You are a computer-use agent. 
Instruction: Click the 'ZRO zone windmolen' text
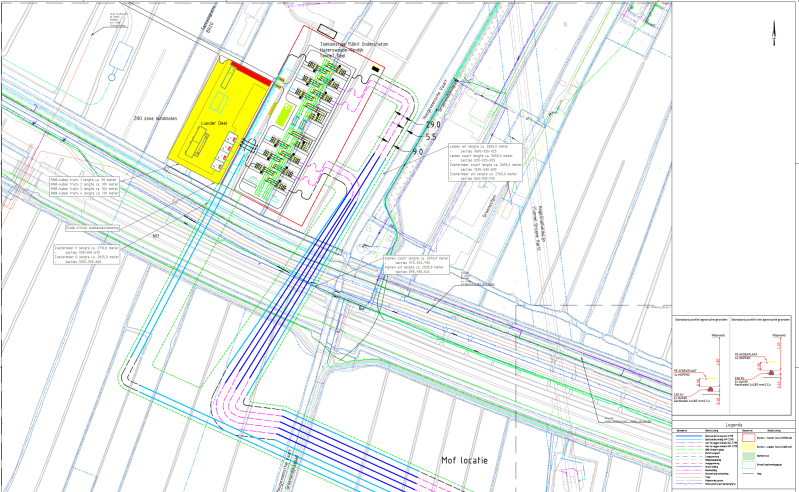point(155,118)
